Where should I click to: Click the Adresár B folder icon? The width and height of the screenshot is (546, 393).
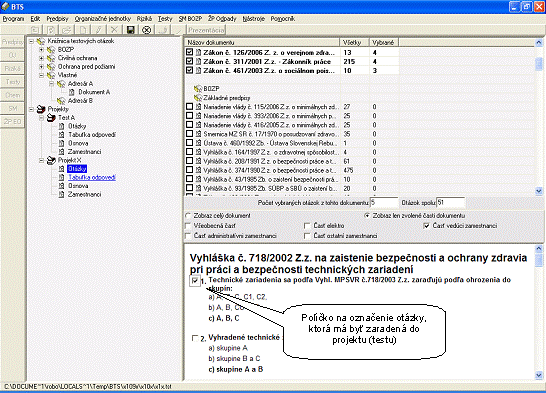61,101
